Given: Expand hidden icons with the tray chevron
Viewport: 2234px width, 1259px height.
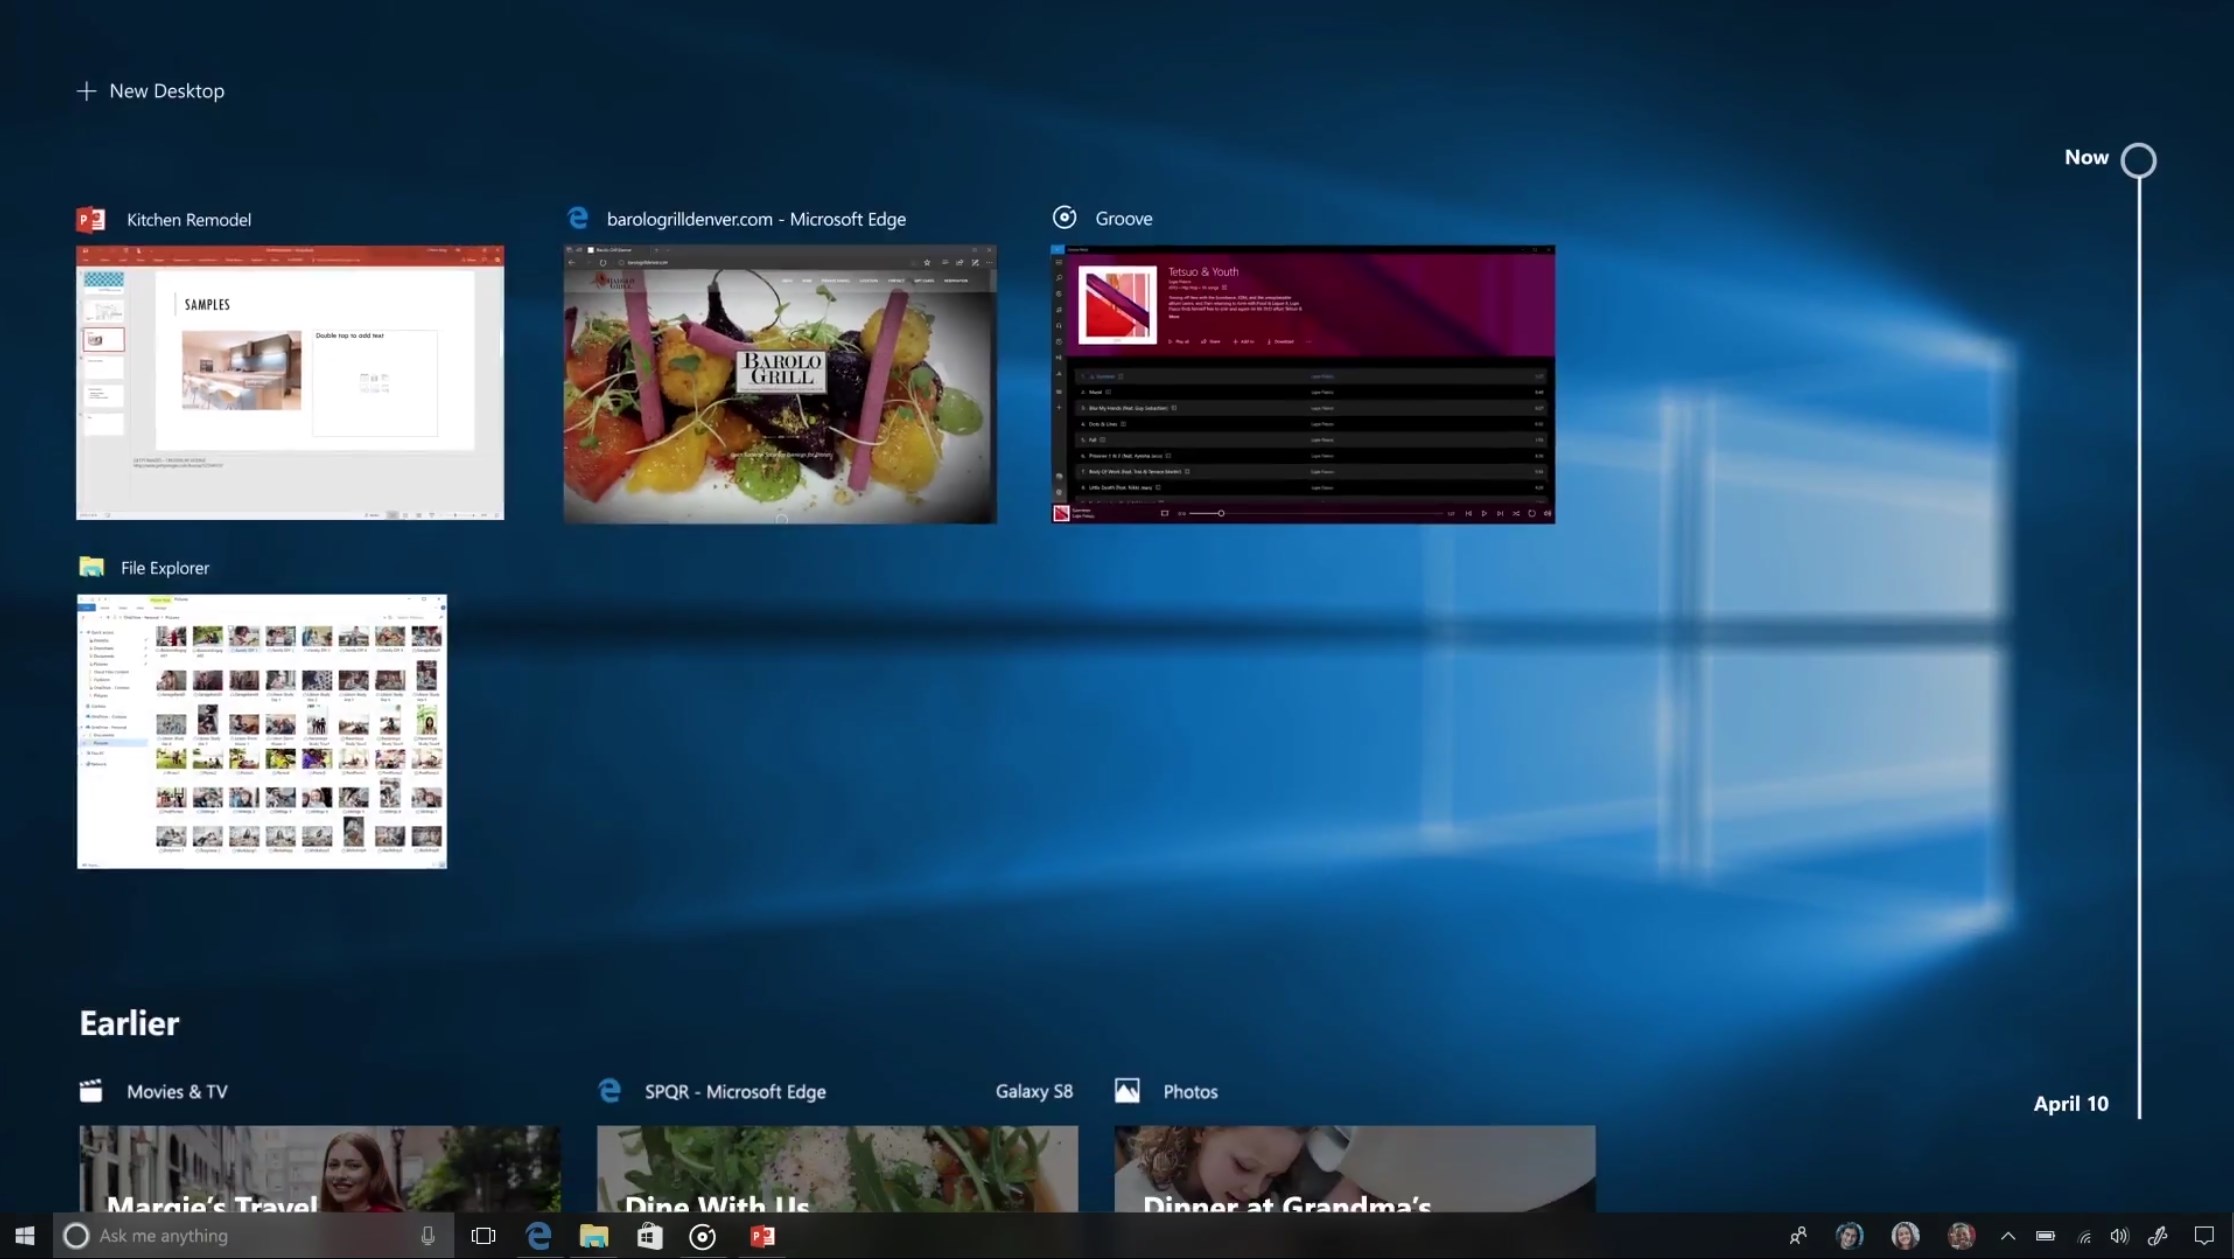Looking at the screenshot, I should coord(2007,1236).
